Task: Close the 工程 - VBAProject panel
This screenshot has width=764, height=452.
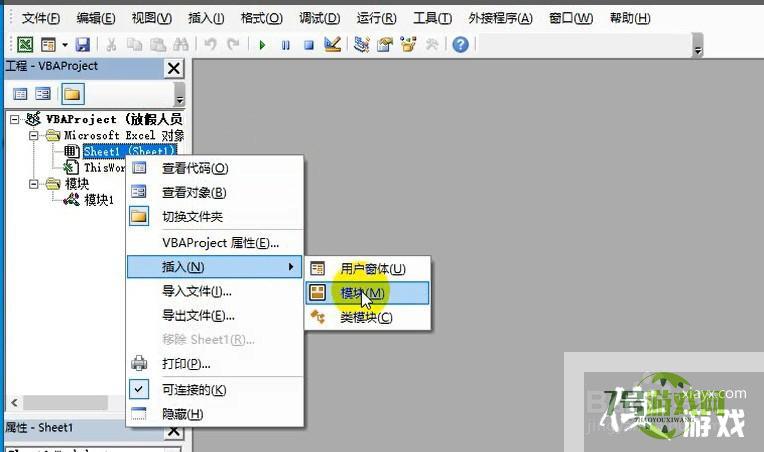Action: pyautogui.click(x=174, y=68)
